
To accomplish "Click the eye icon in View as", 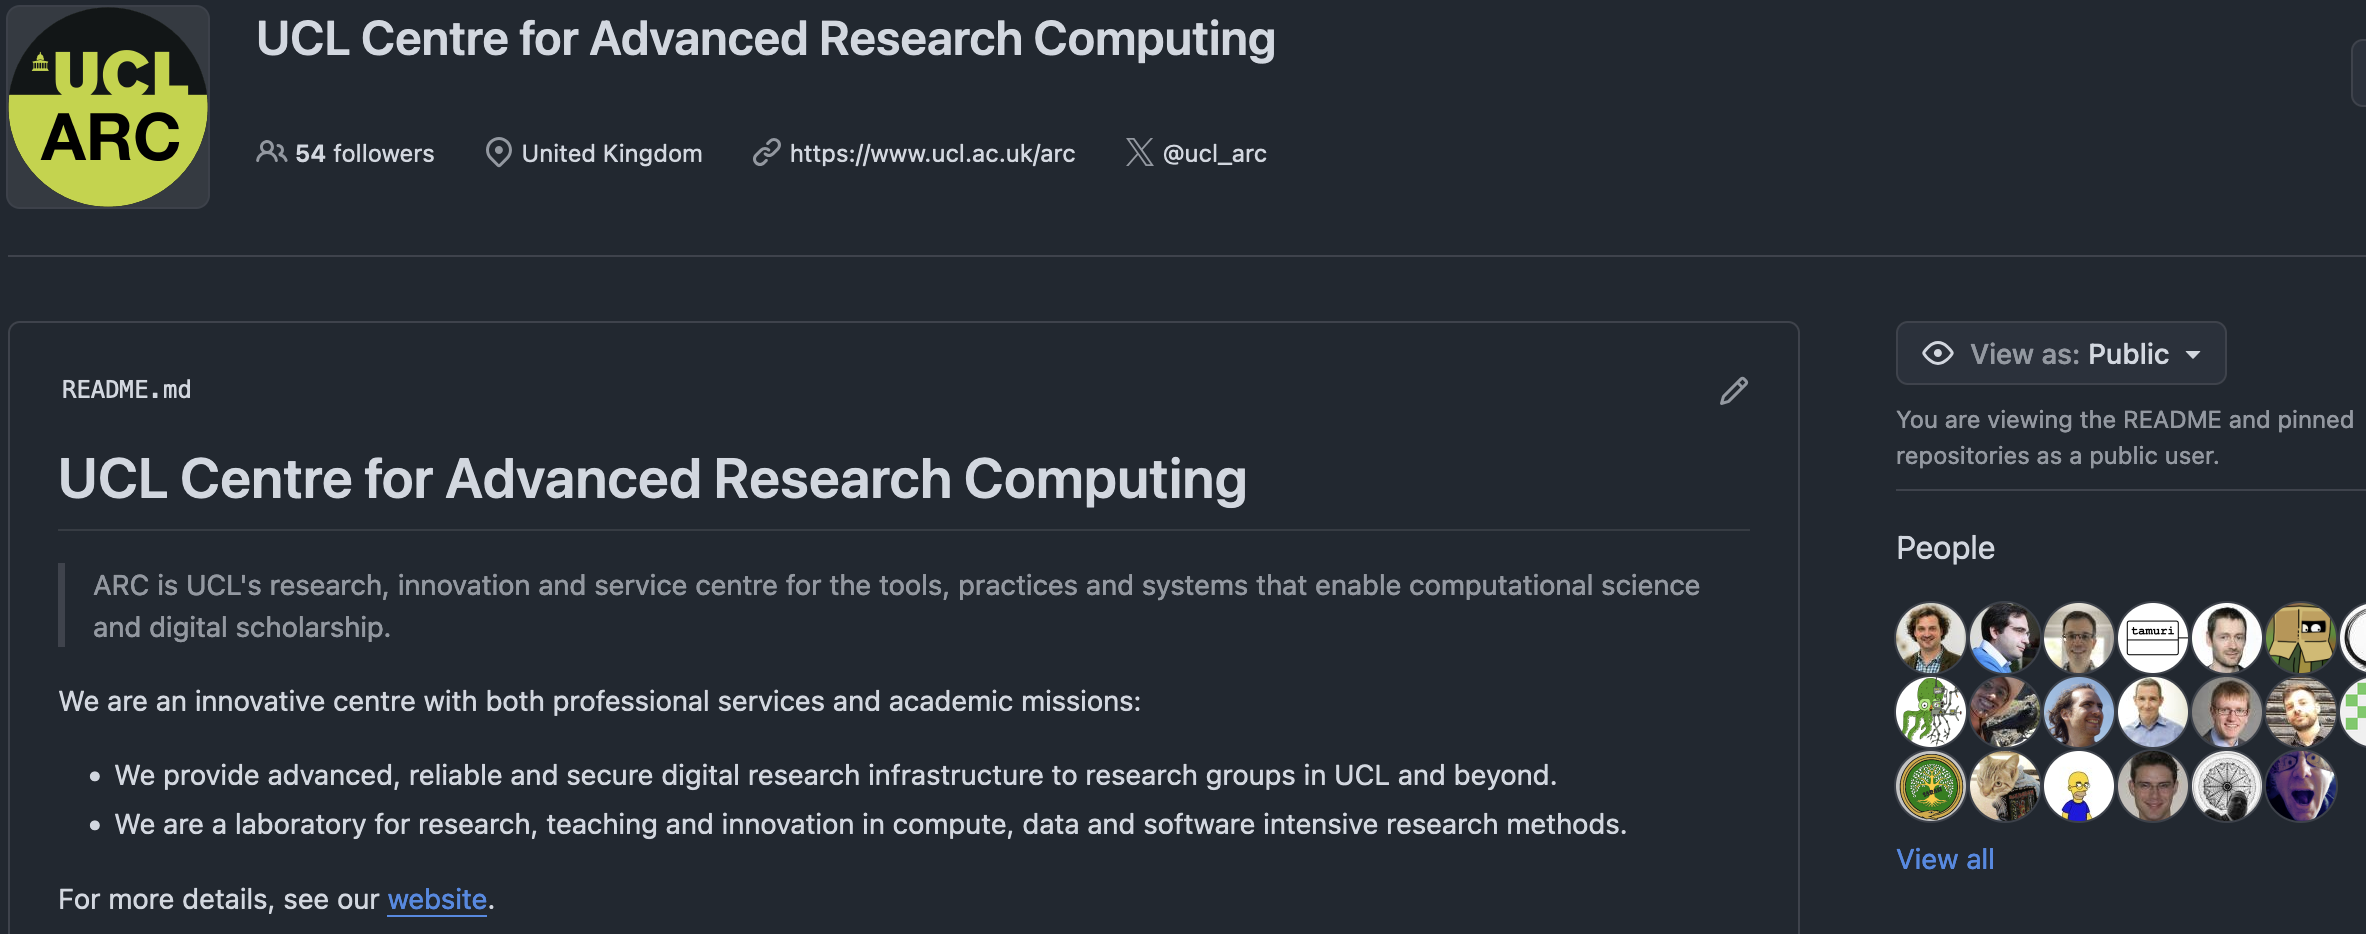I will pos(1937,354).
